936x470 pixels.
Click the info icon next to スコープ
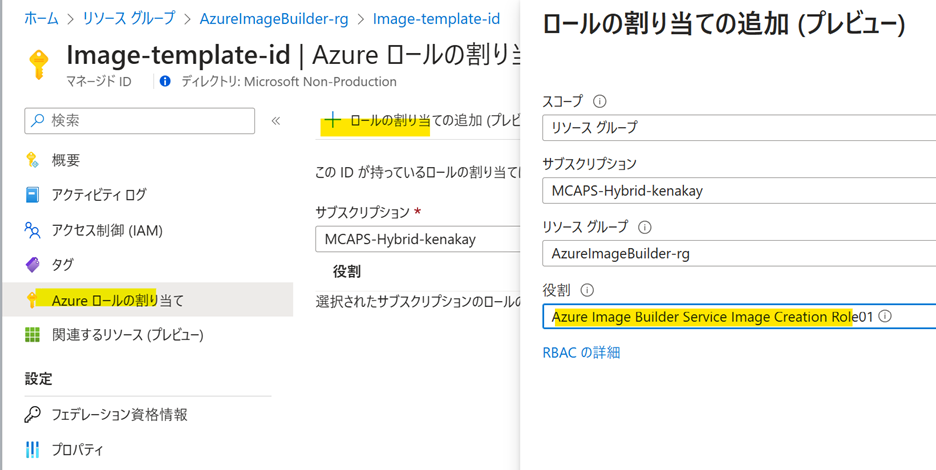pyautogui.click(x=600, y=101)
